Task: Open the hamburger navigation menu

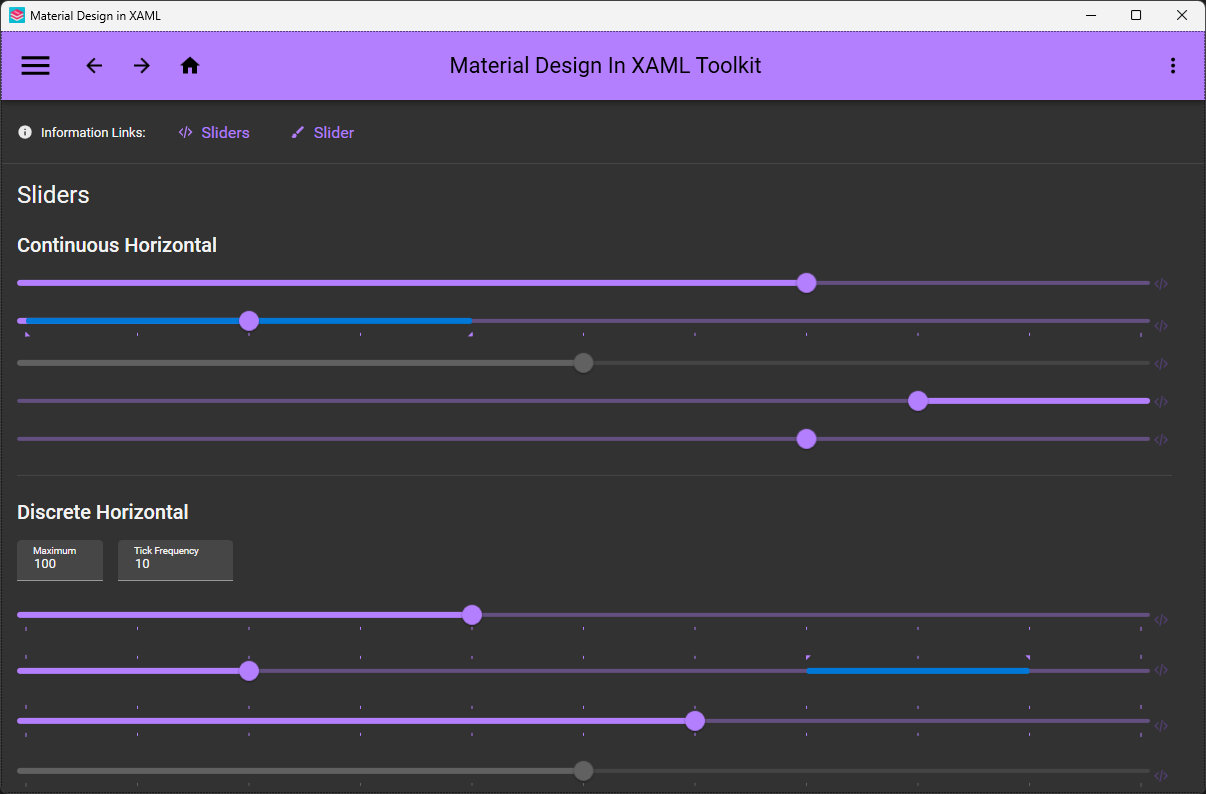Action: (35, 66)
